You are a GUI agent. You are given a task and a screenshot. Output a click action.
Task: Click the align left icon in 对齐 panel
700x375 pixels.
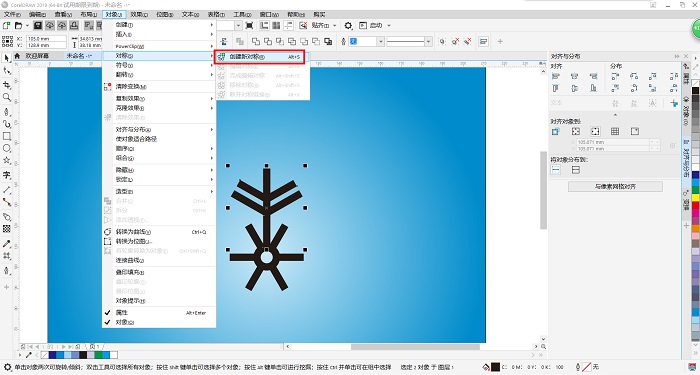[556, 76]
